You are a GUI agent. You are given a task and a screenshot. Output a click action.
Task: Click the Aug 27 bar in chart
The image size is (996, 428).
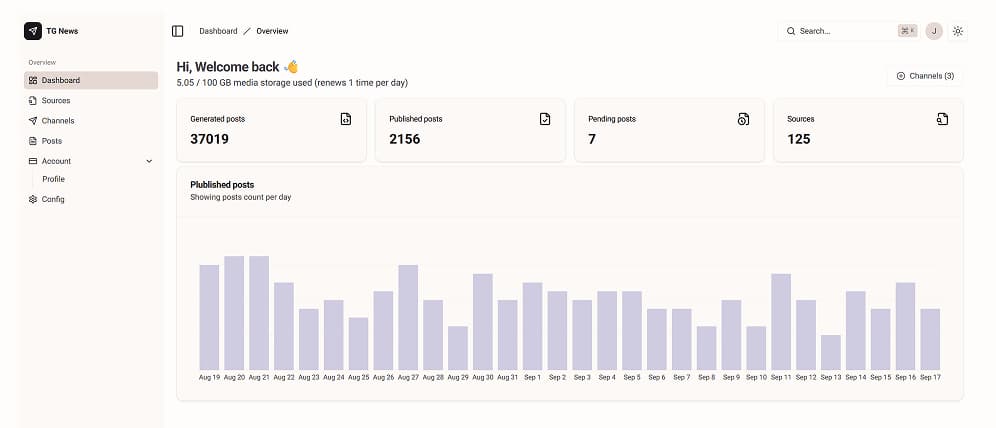tap(408, 317)
